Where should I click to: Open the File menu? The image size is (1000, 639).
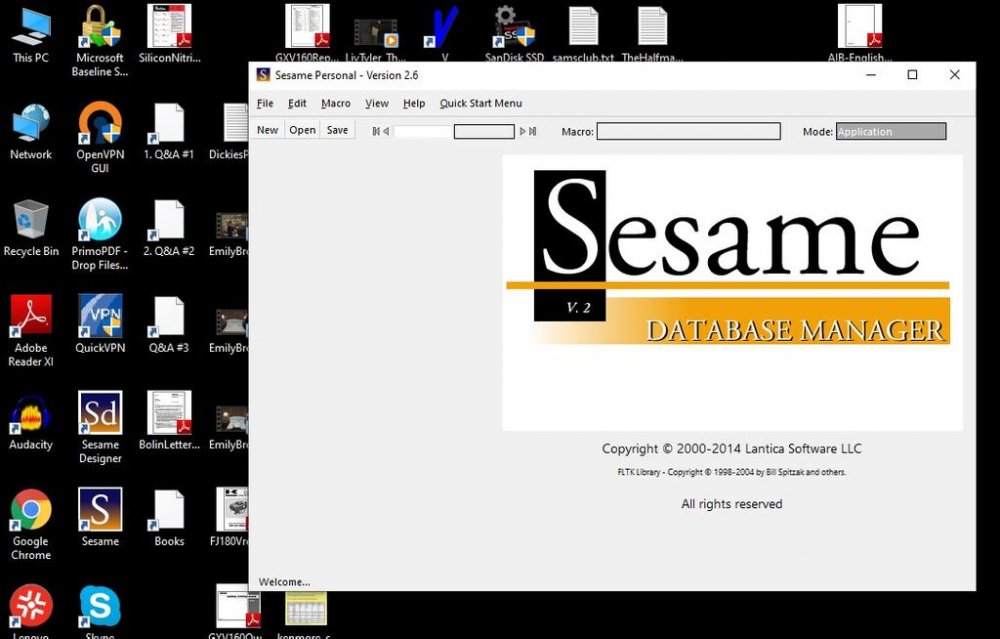pyautogui.click(x=264, y=103)
